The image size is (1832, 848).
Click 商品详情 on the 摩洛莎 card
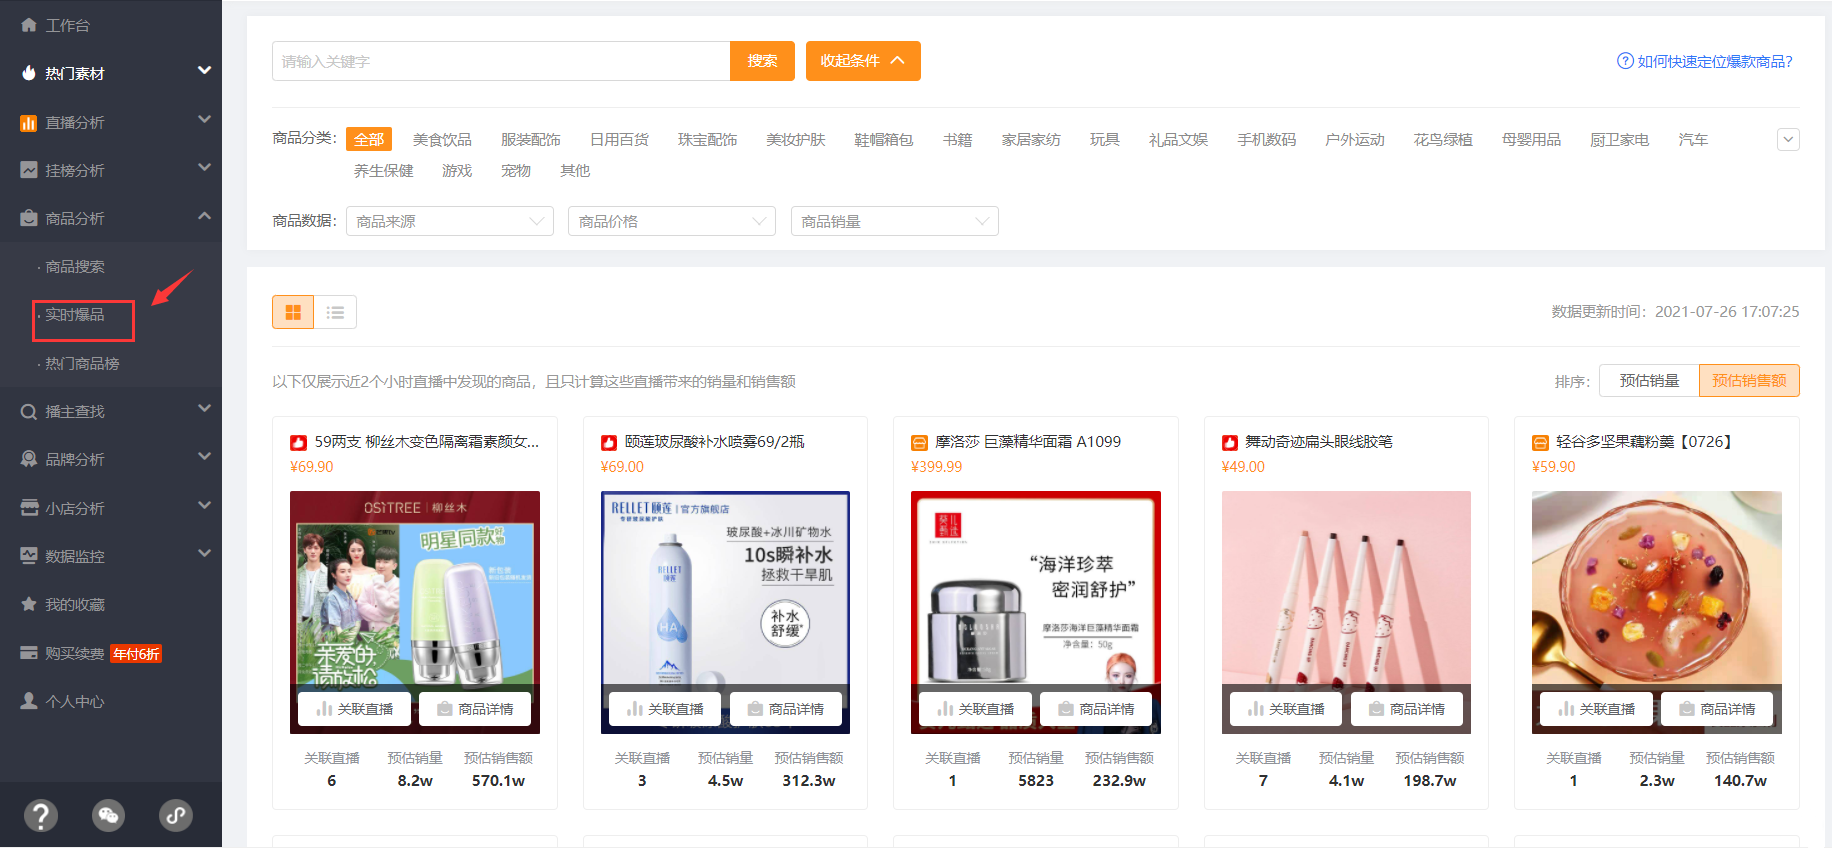pyautogui.click(x=1096, y=709)
